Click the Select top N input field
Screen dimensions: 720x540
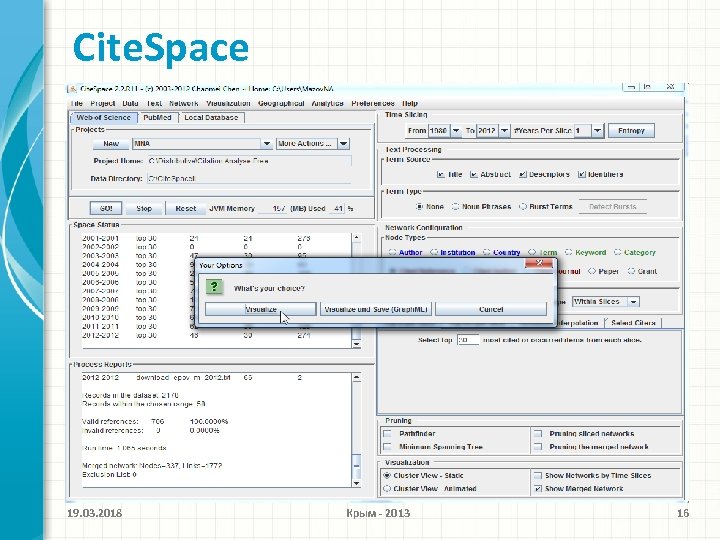(468, 340)
